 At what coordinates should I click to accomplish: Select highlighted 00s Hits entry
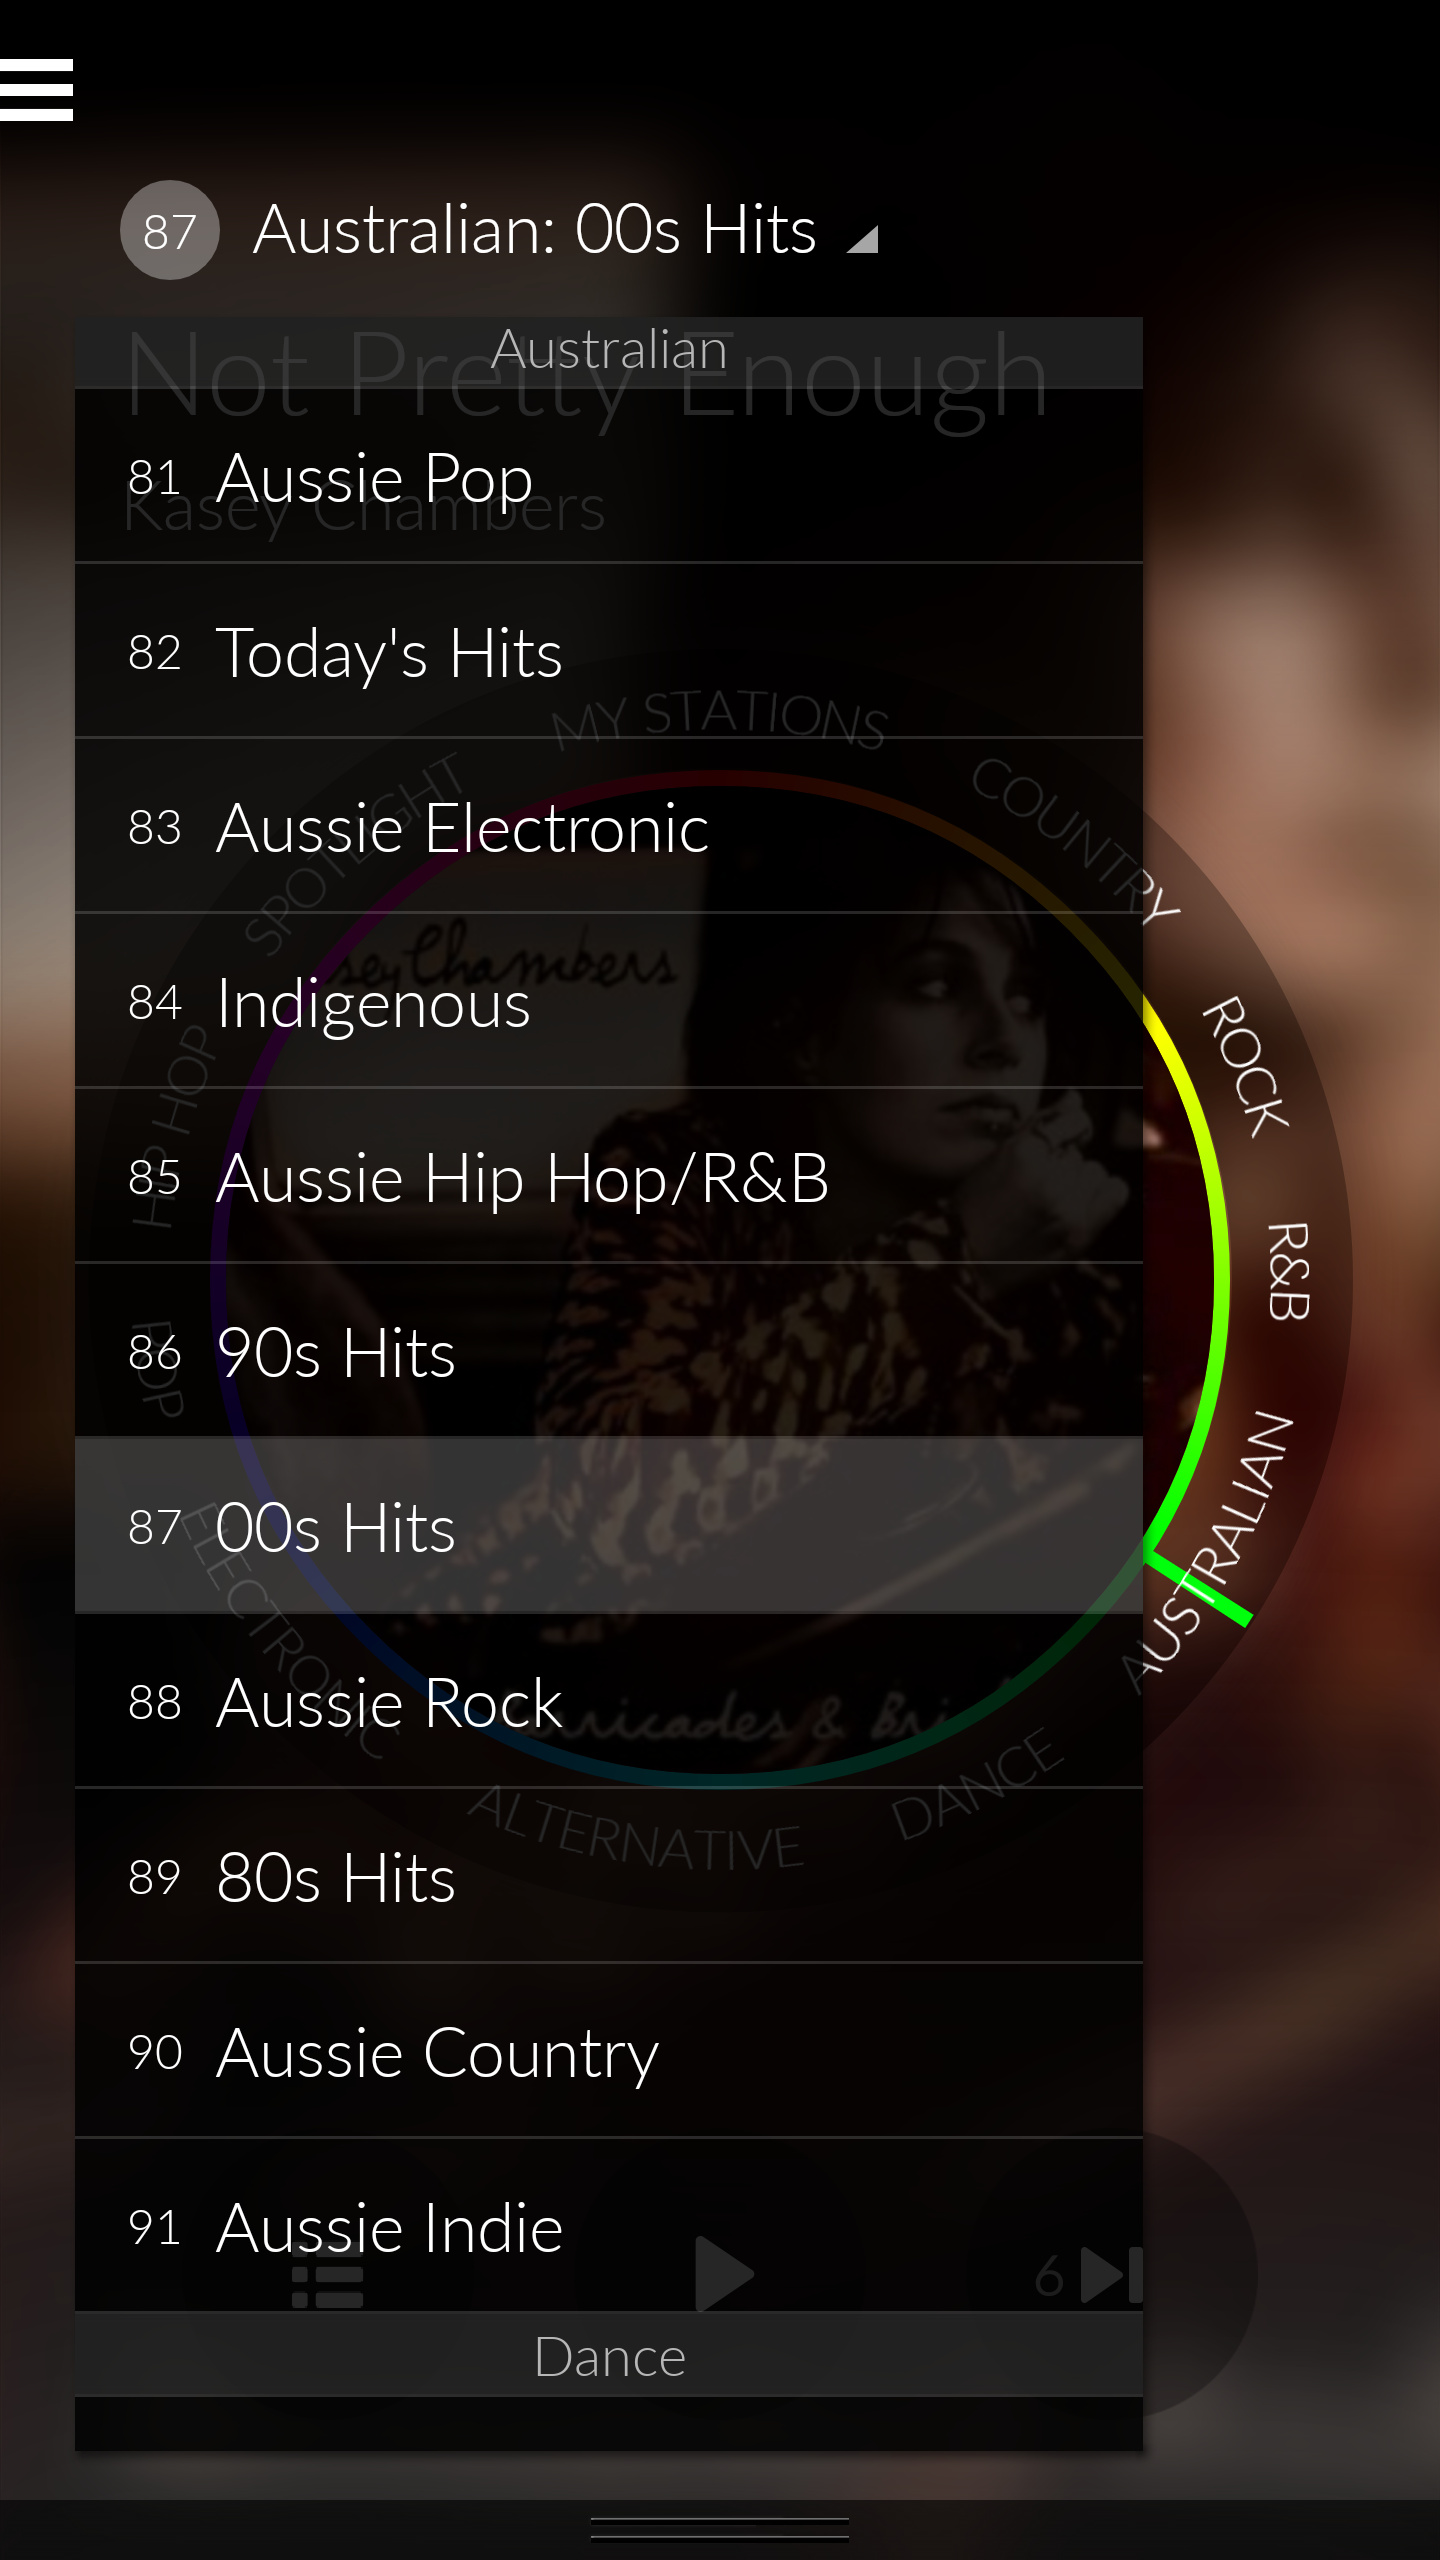609,1526
